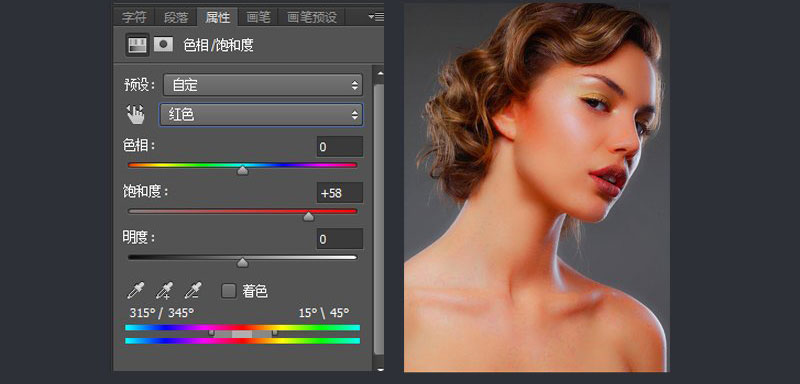Open the 红色 color range dropdown
Viewport: 800px width, 384px height.
(261, 115)
